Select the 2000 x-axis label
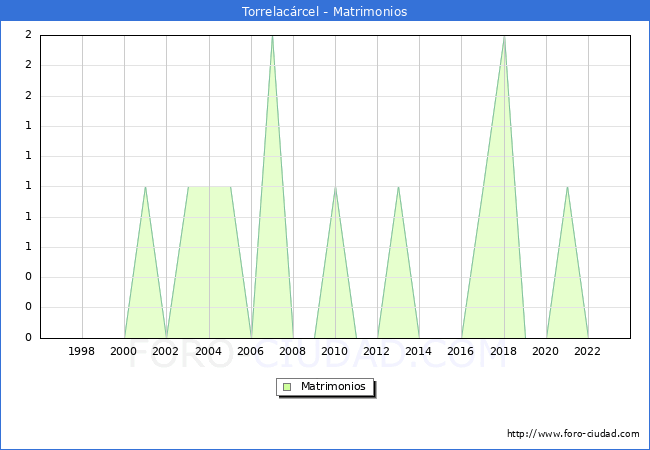The image size is (650, 450). (x=124, y=351)
